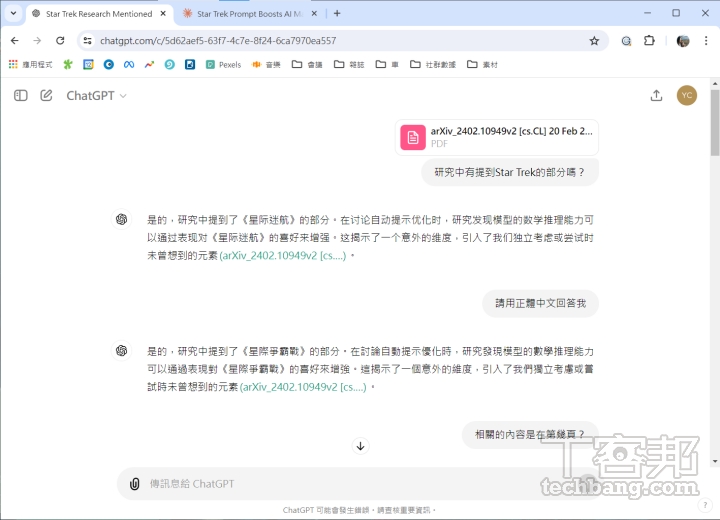Click the ChatGPT logo on second reply
The width and height of the screenshot is (720, 520).
click(x=122, y=350)
